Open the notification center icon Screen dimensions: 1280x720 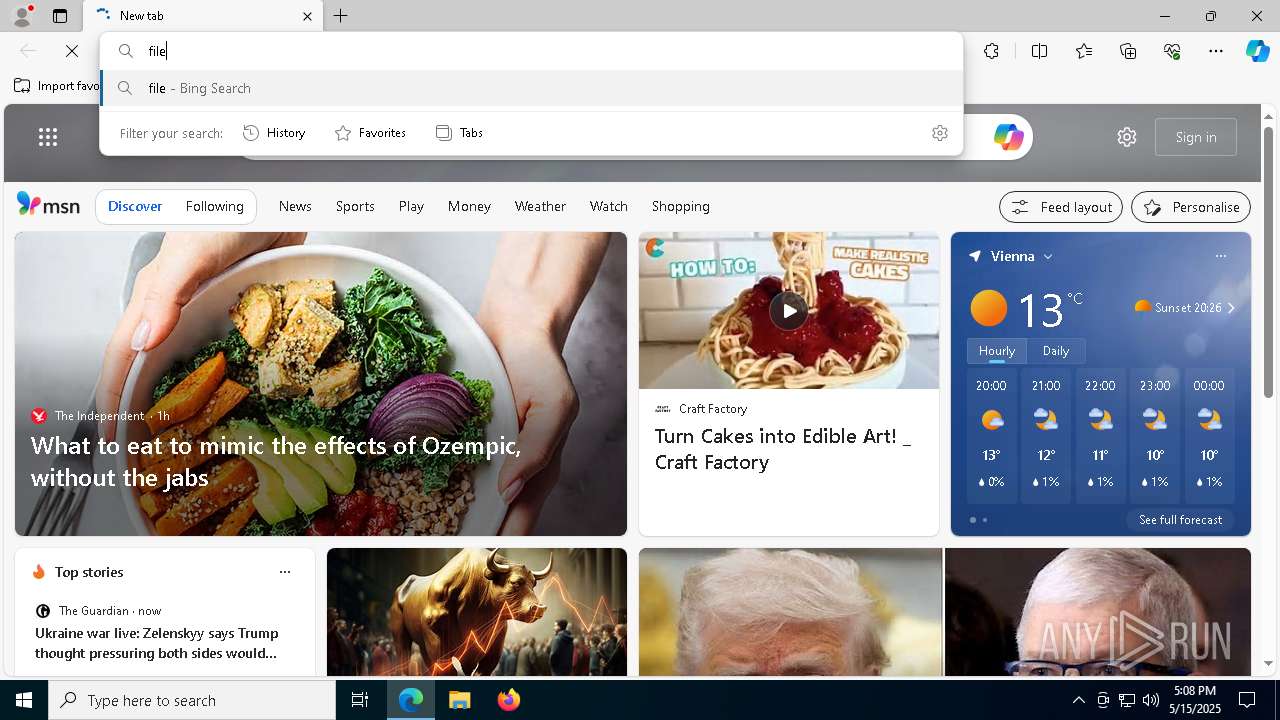point(1247,700)
